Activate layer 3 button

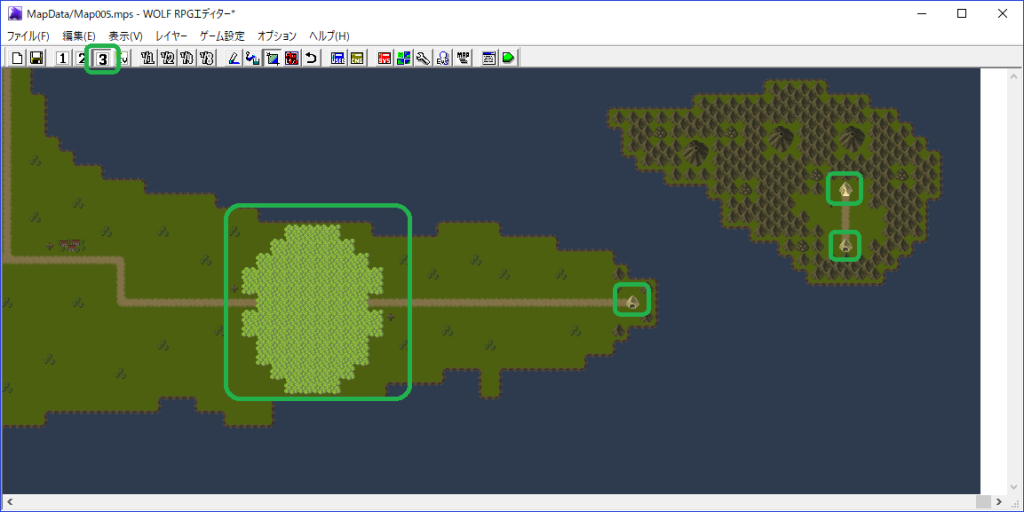[102, 59]
